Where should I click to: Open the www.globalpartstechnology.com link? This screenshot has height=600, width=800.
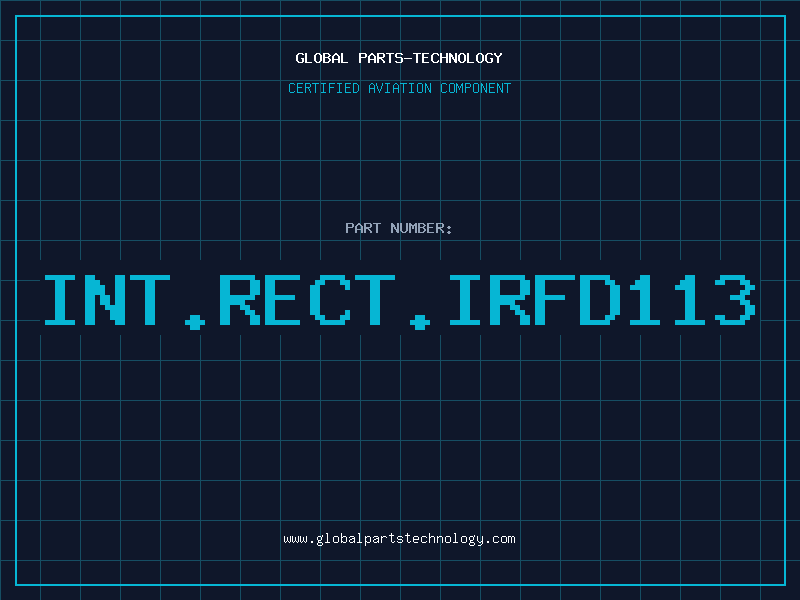click(x=399, y=539)
